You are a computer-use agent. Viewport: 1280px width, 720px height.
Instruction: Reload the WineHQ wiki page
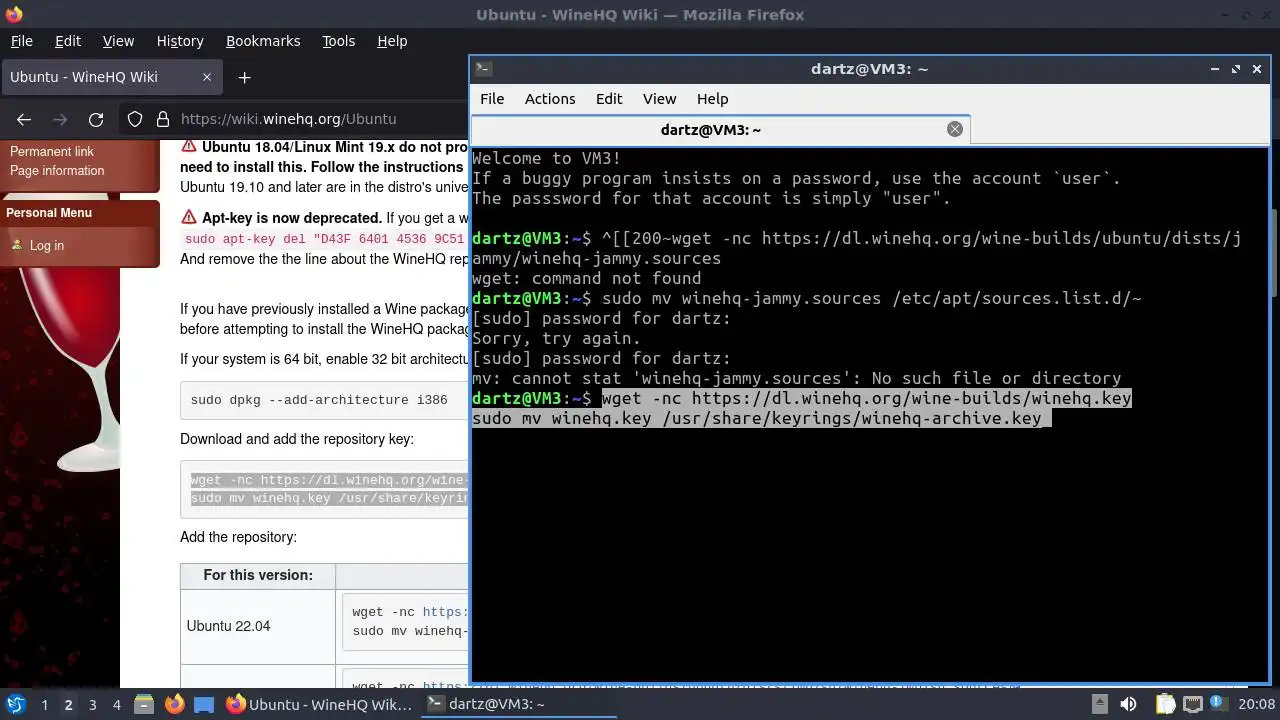(x=96, y=119)
